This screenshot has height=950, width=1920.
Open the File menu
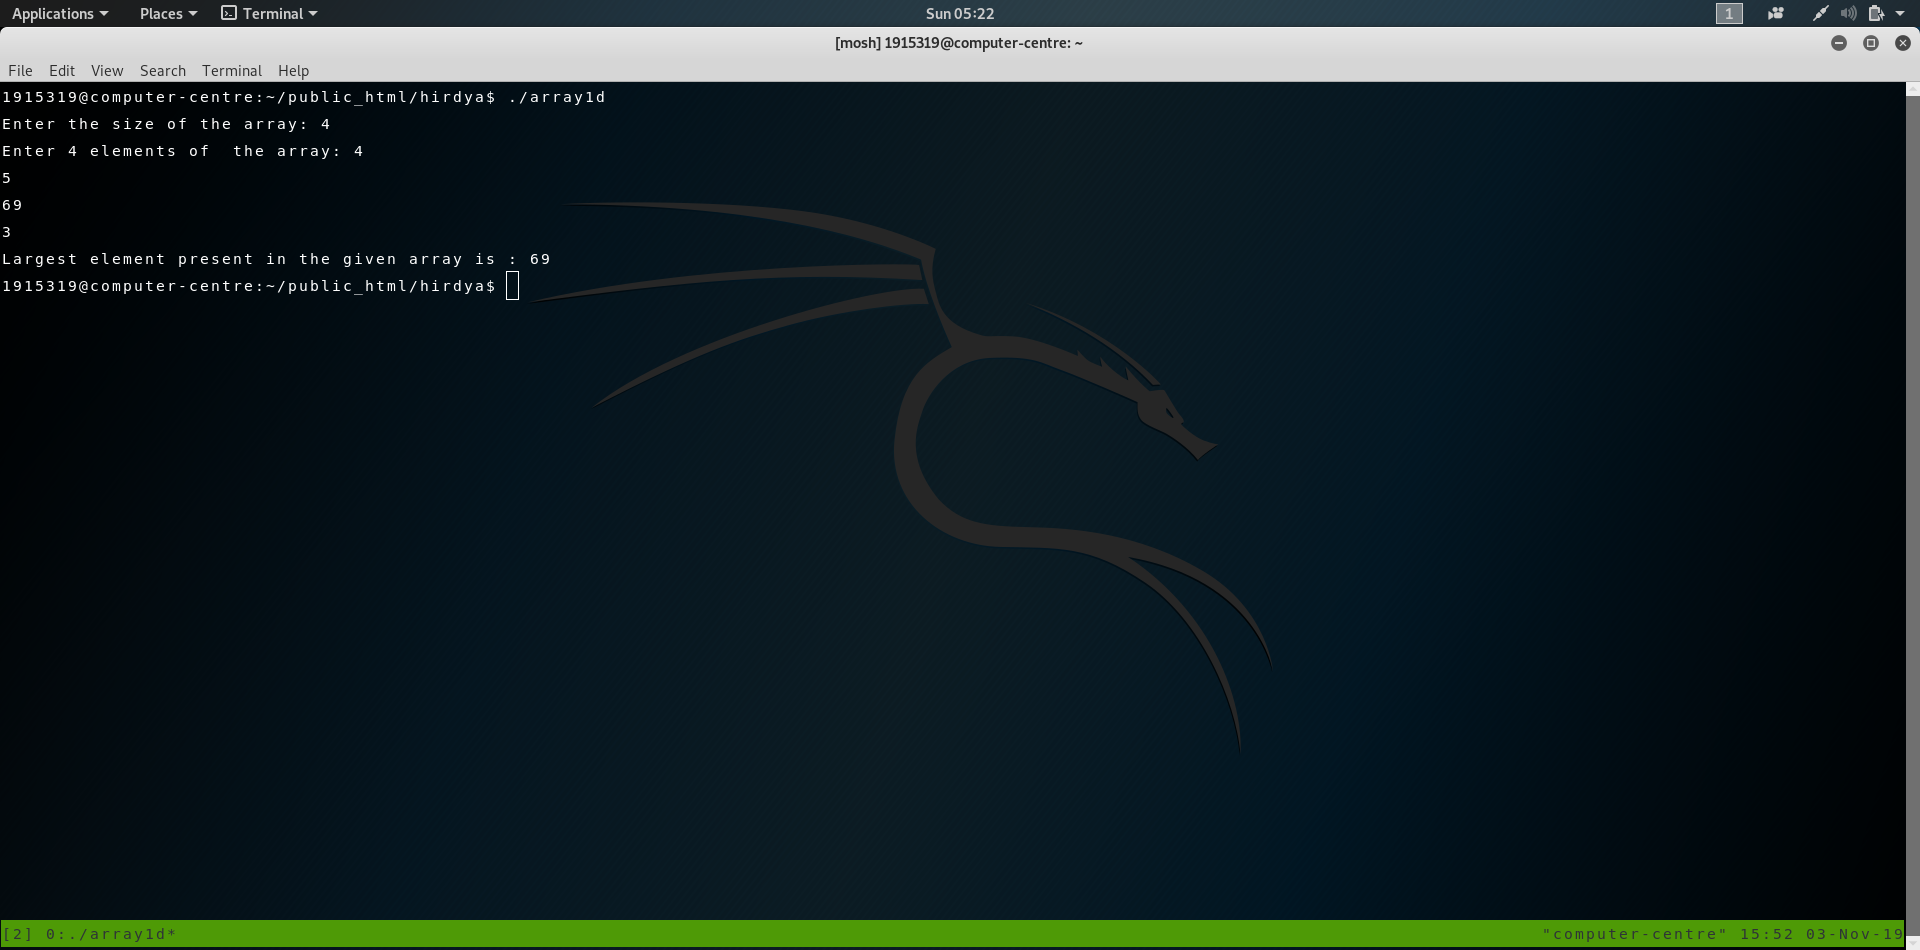[20, 71]
